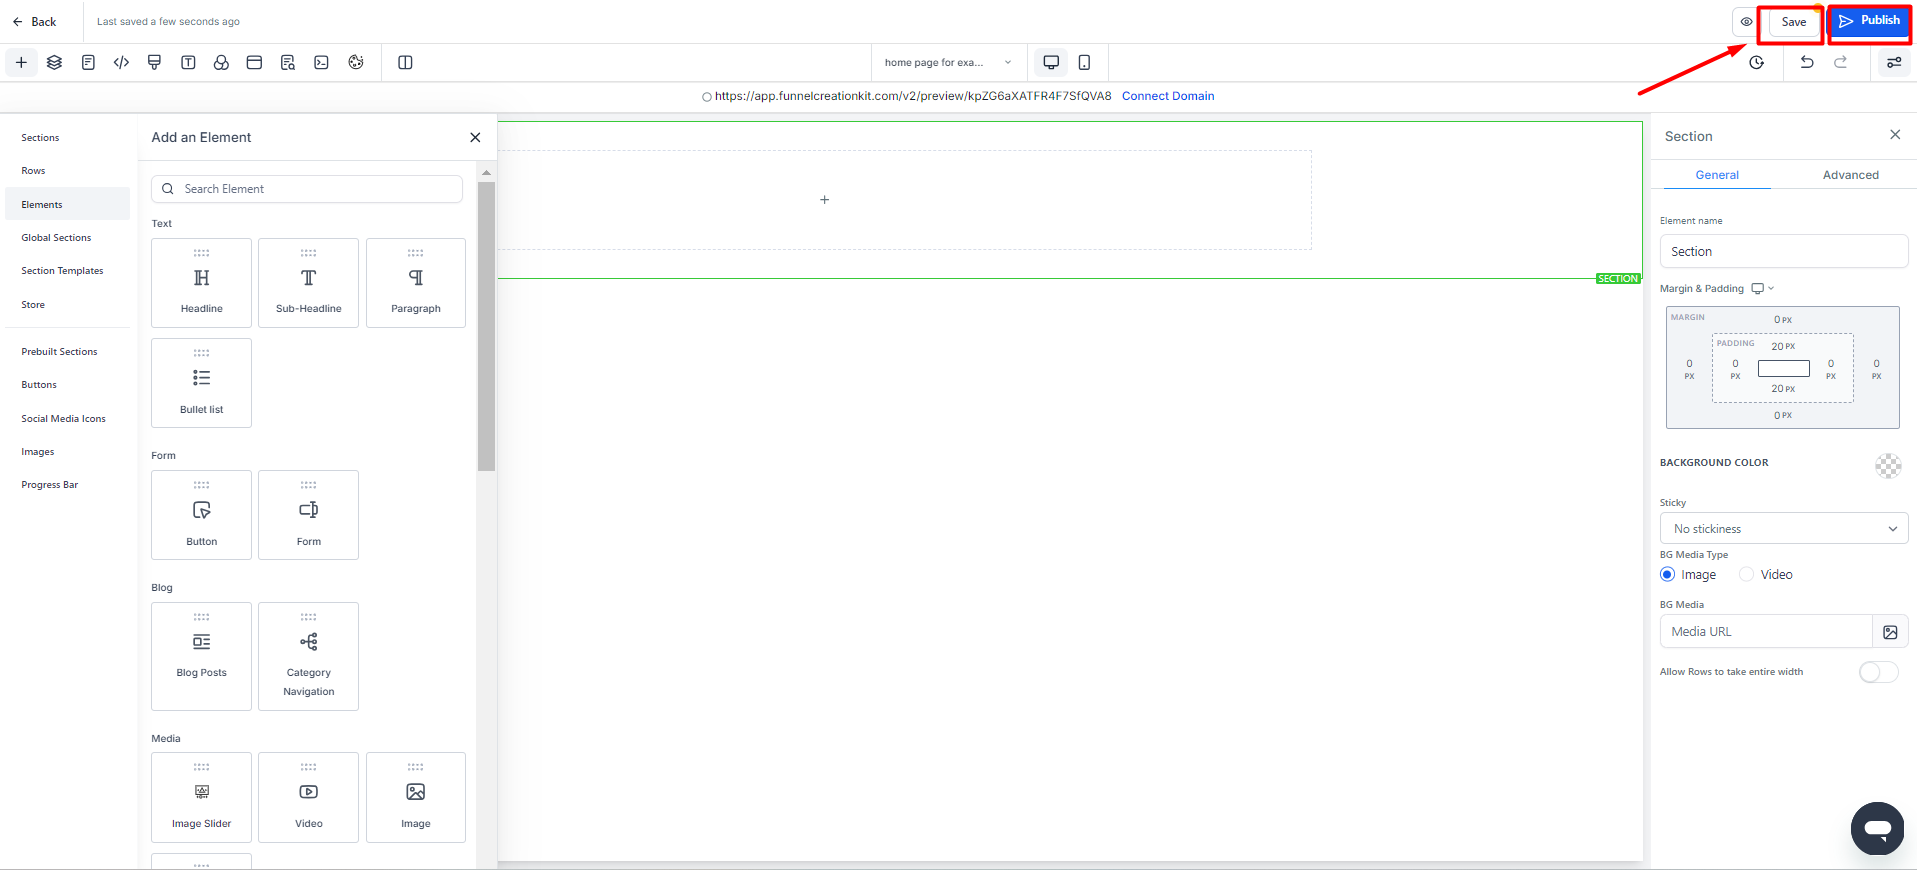Enable Allow Rows to take entire width
This screenshot has height=870, width=1917.
tap(1878, 672)
